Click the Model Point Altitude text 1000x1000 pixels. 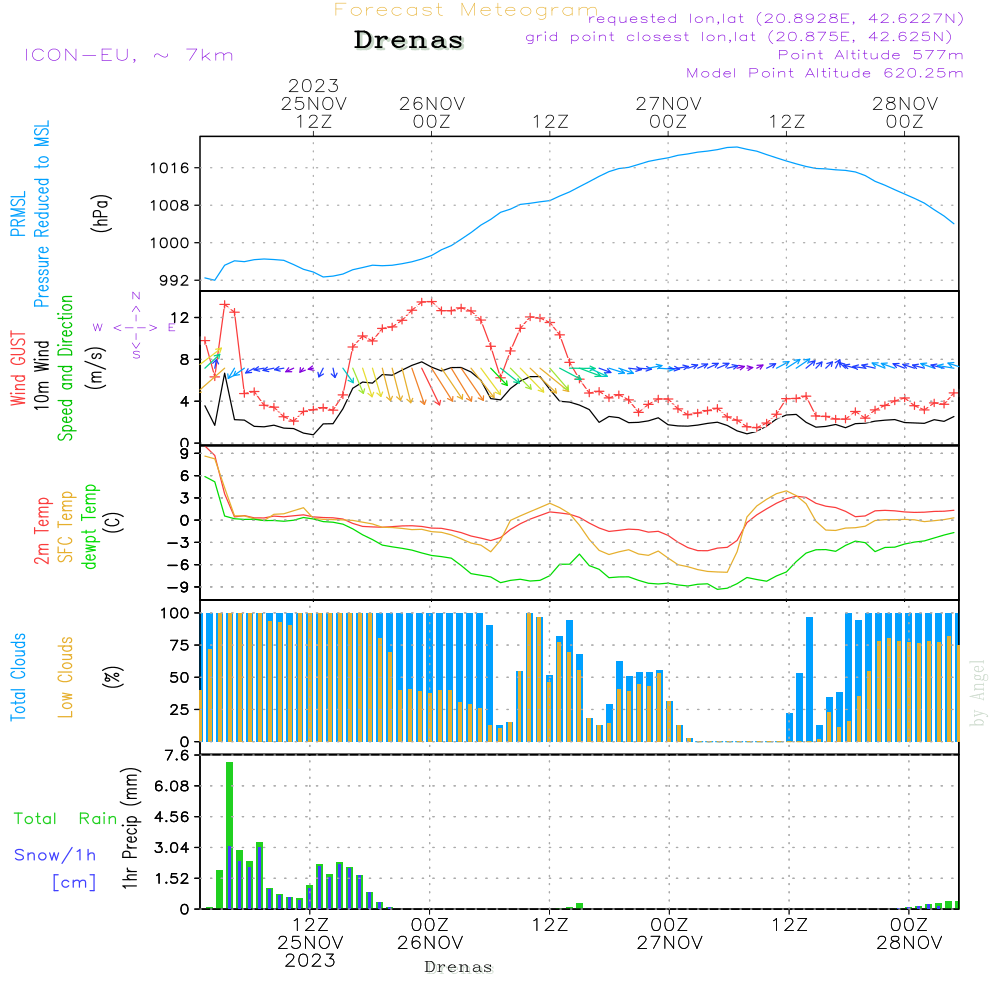pyautogui.click(x=825, y=73)
